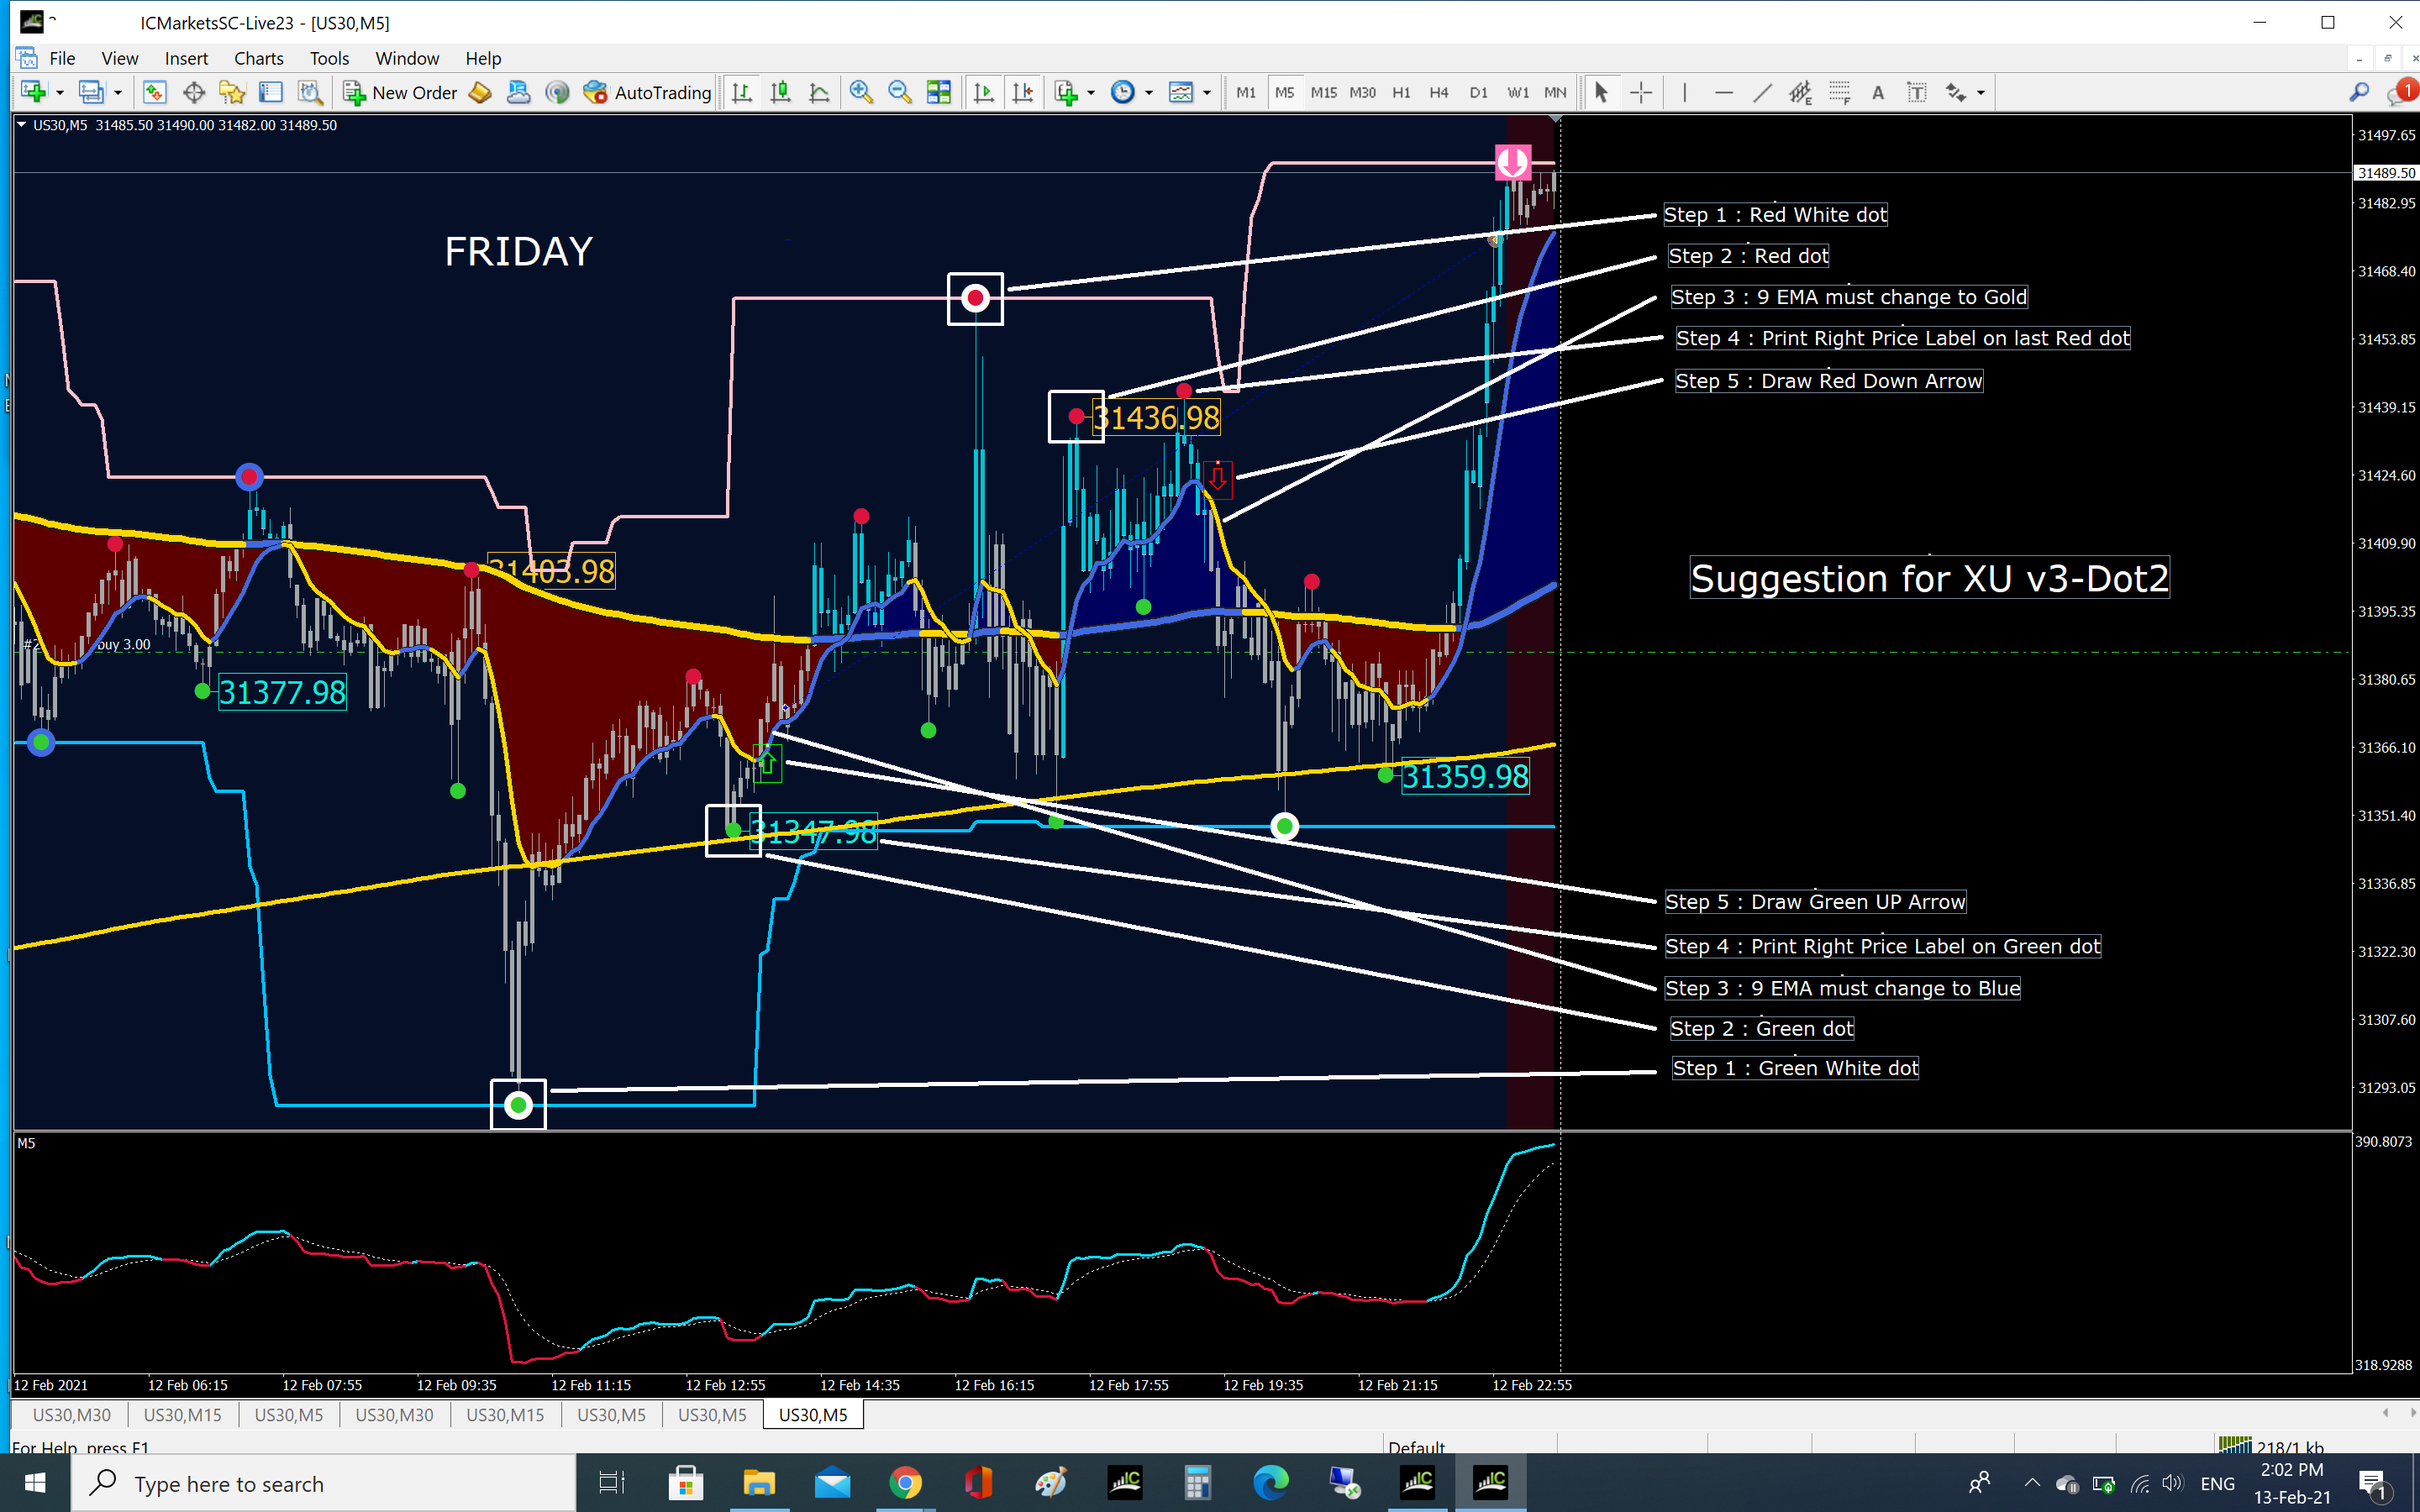Open the Periodicity clock dropdown arrow
This screenshot has height=1512, width=2420.
tap(1149, 93)
